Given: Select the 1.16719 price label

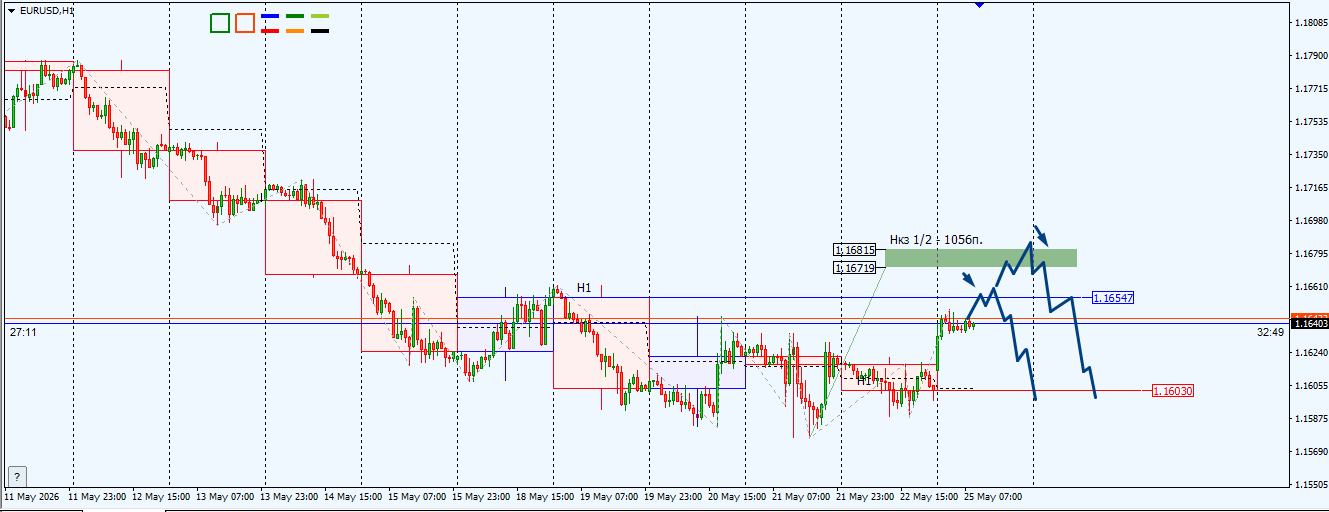Looking at the screenshot, I should (855, 267).
